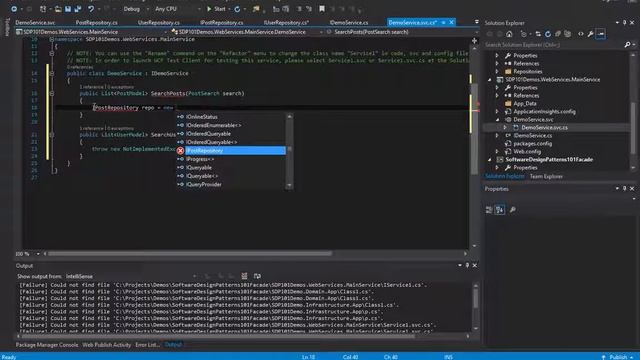The height and width of the screenshot is (360, 640).
Task: Open the Package Manager Console tab
Action: (x=47, y=345)
